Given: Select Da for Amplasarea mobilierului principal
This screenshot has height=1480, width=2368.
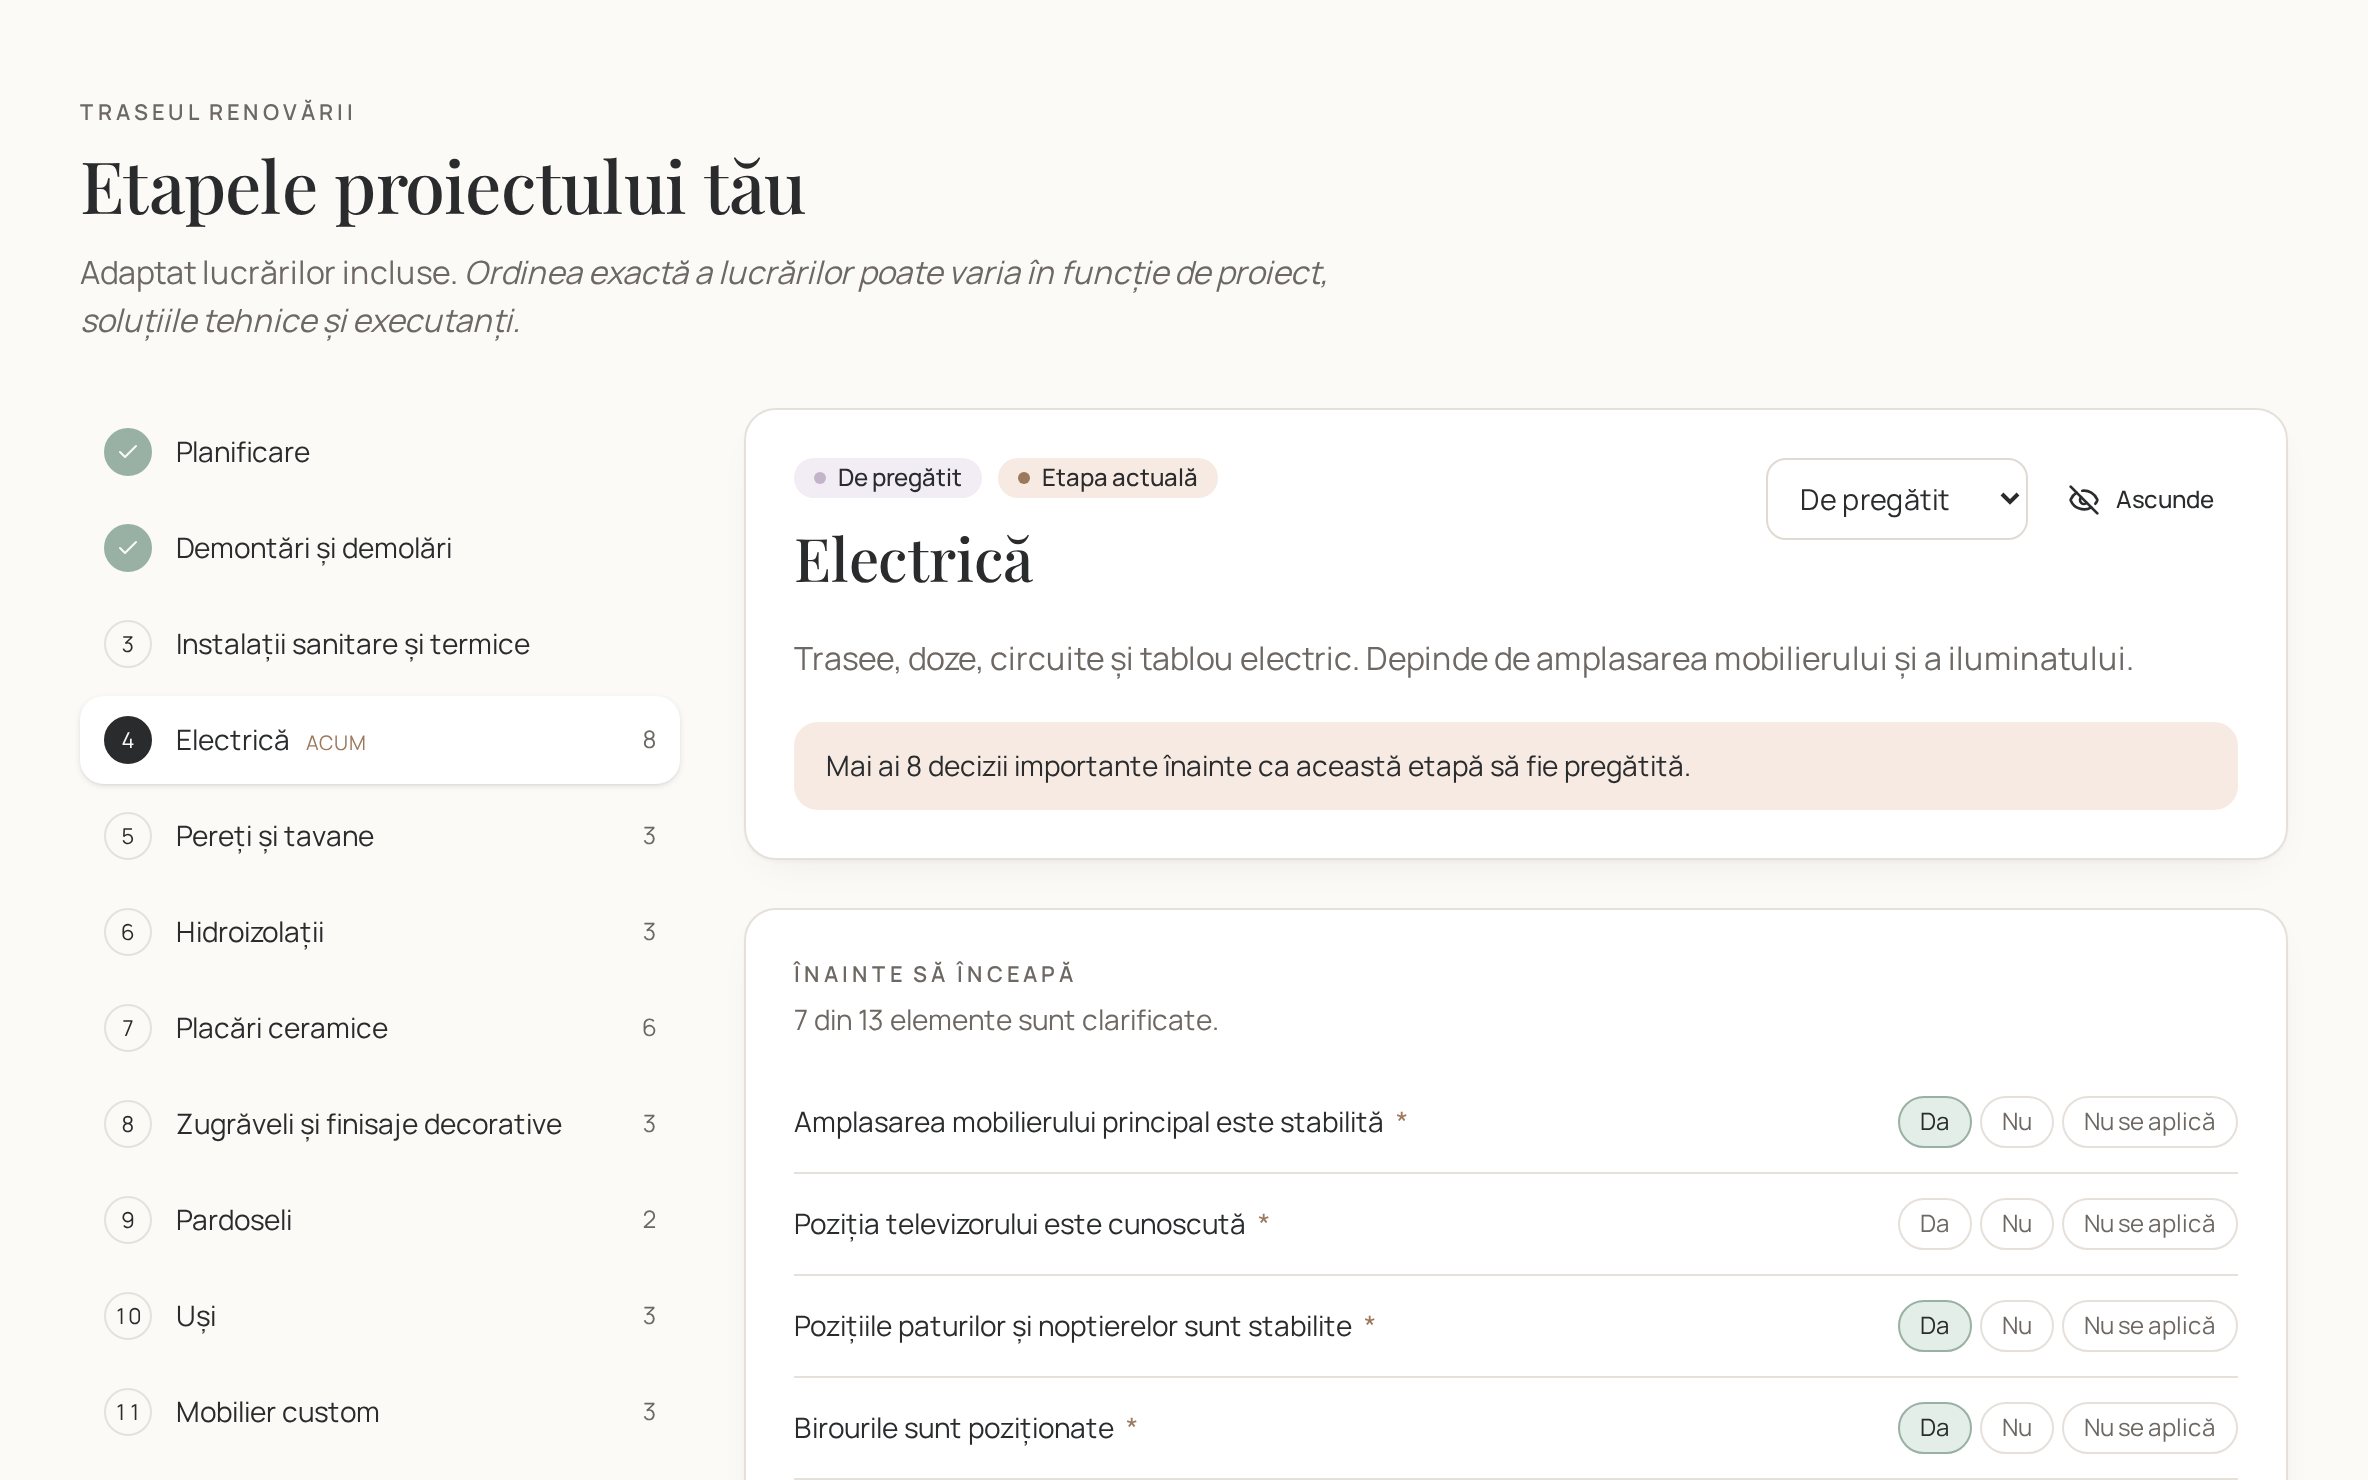Looking at the screenshot, I should pyautogui.click(x=1934, y=1122).
